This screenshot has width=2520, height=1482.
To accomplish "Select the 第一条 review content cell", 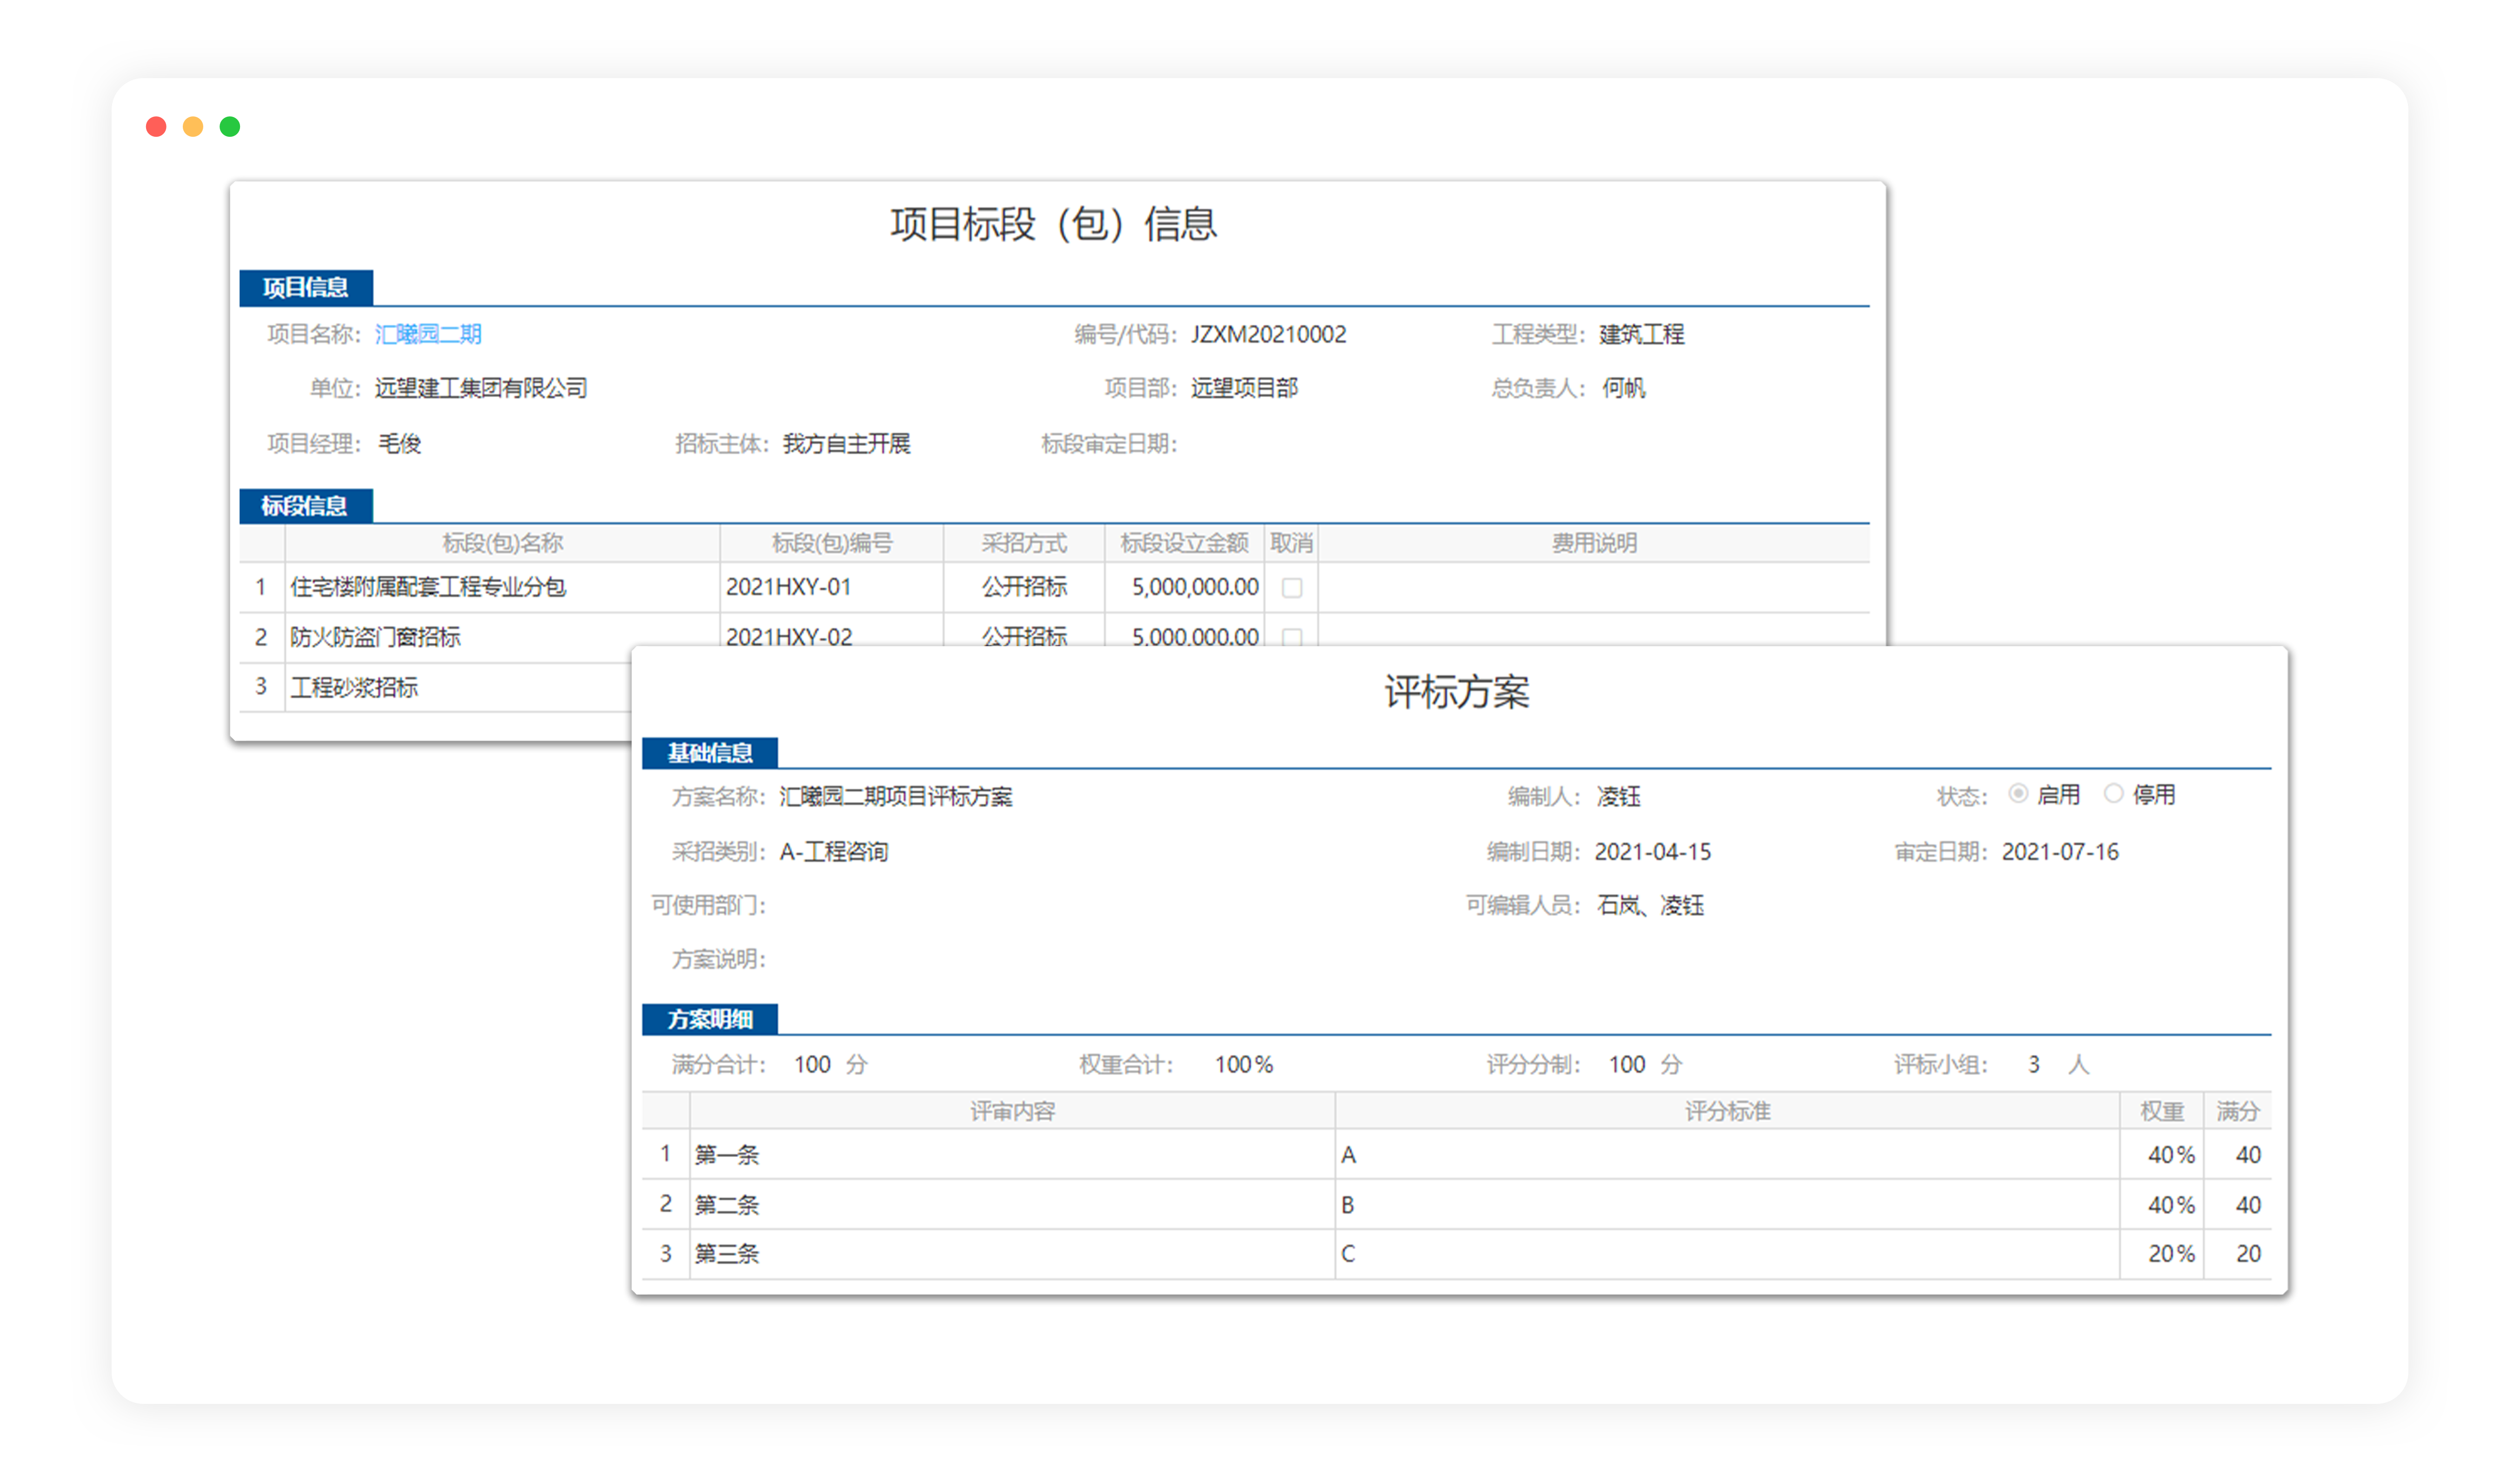I will pos(1013,1155).
